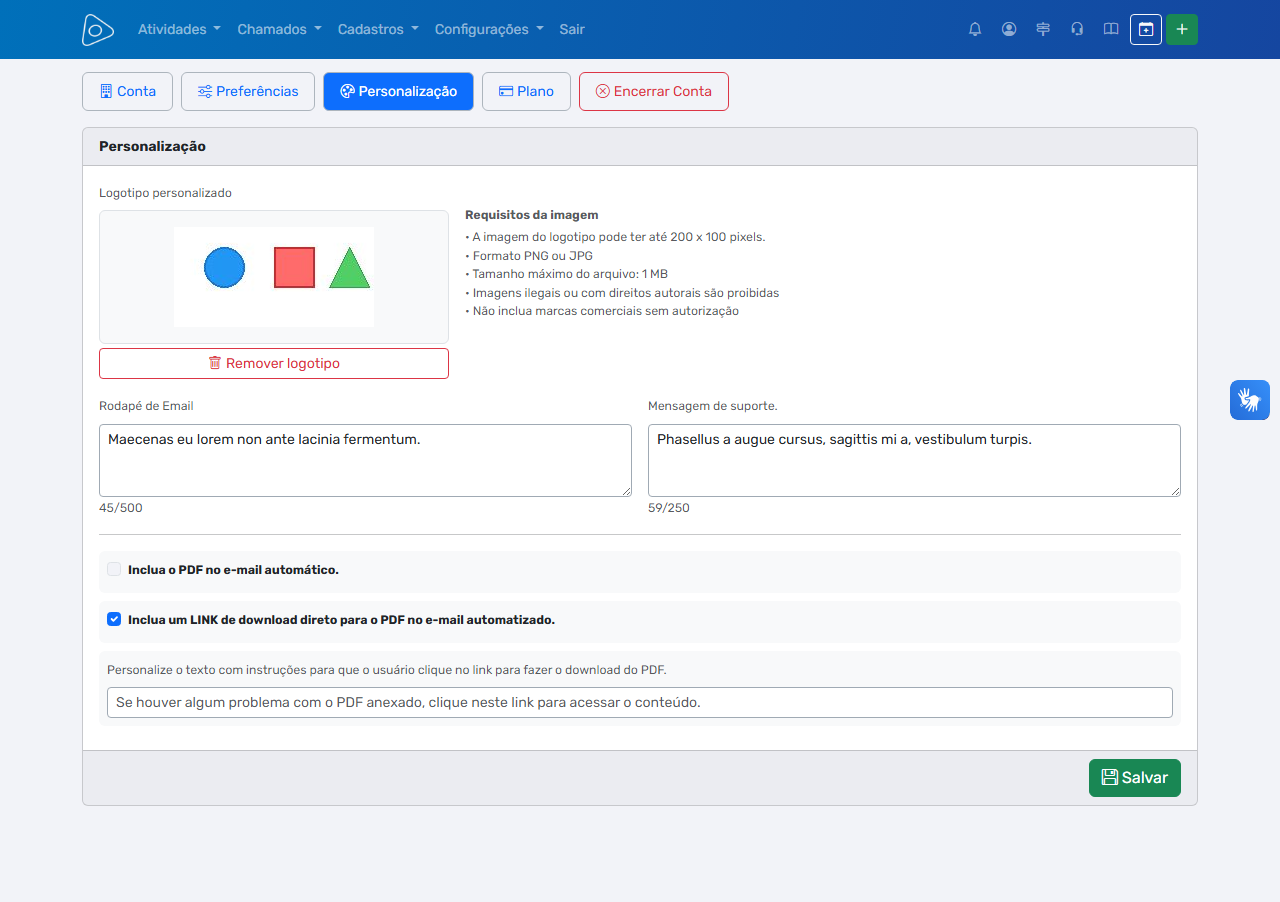Click the 'Logotipo personalizado' label

pyautogui.click(x=165, y=193)
